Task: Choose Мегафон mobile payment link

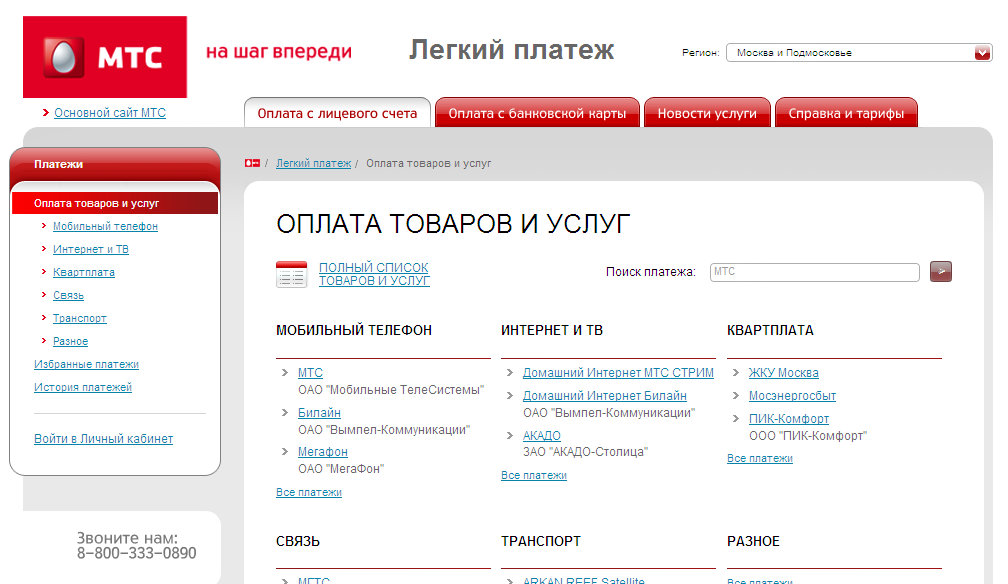Action: tap(323, 452)
